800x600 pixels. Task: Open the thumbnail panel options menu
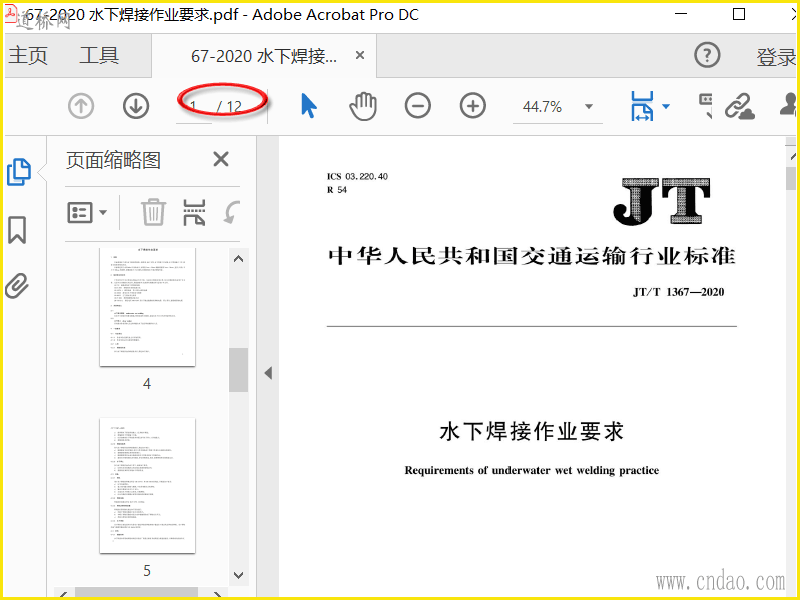pyautogui.click(x=87, y=212)
